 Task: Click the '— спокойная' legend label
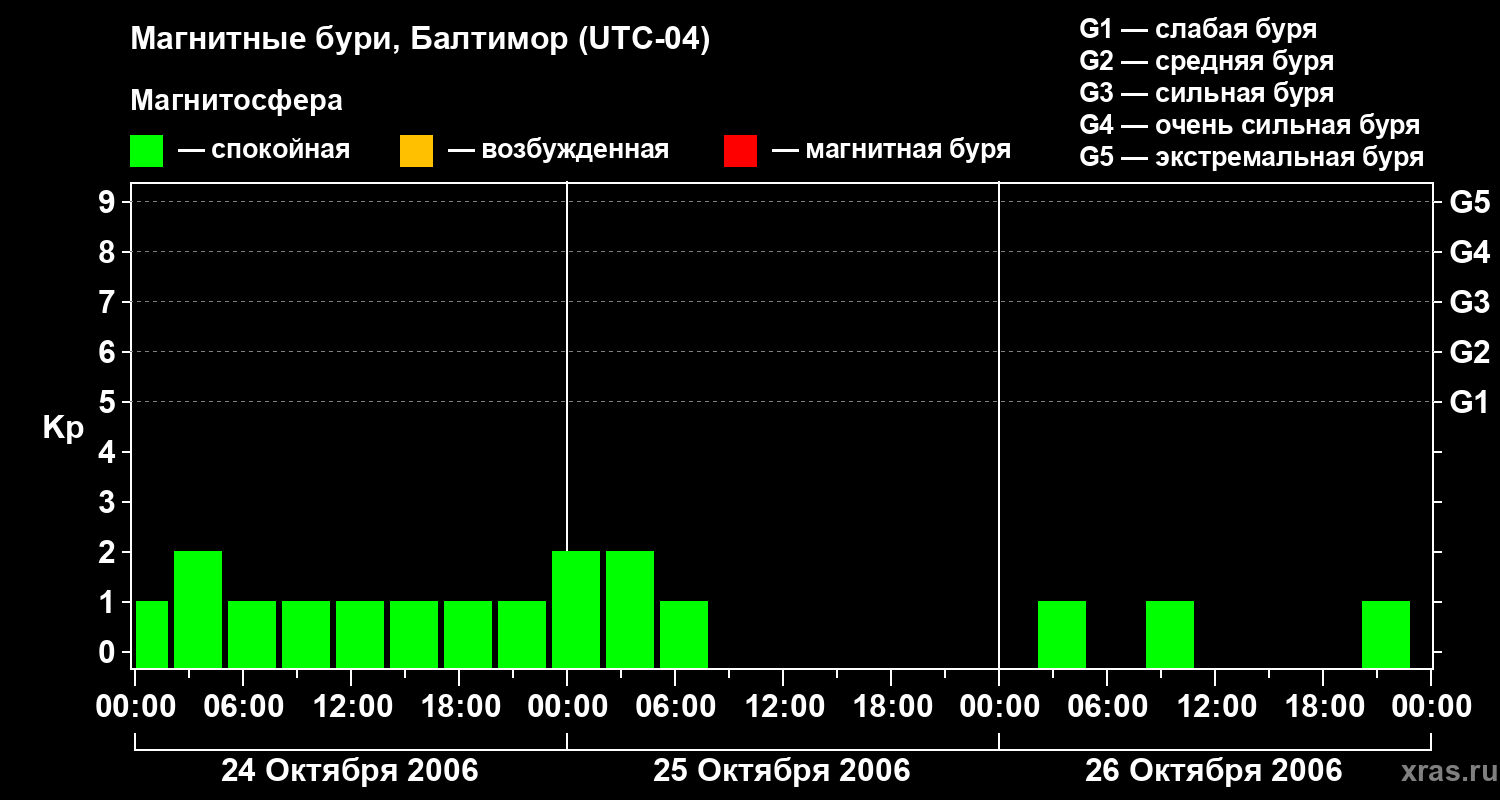tap(264, 150)
